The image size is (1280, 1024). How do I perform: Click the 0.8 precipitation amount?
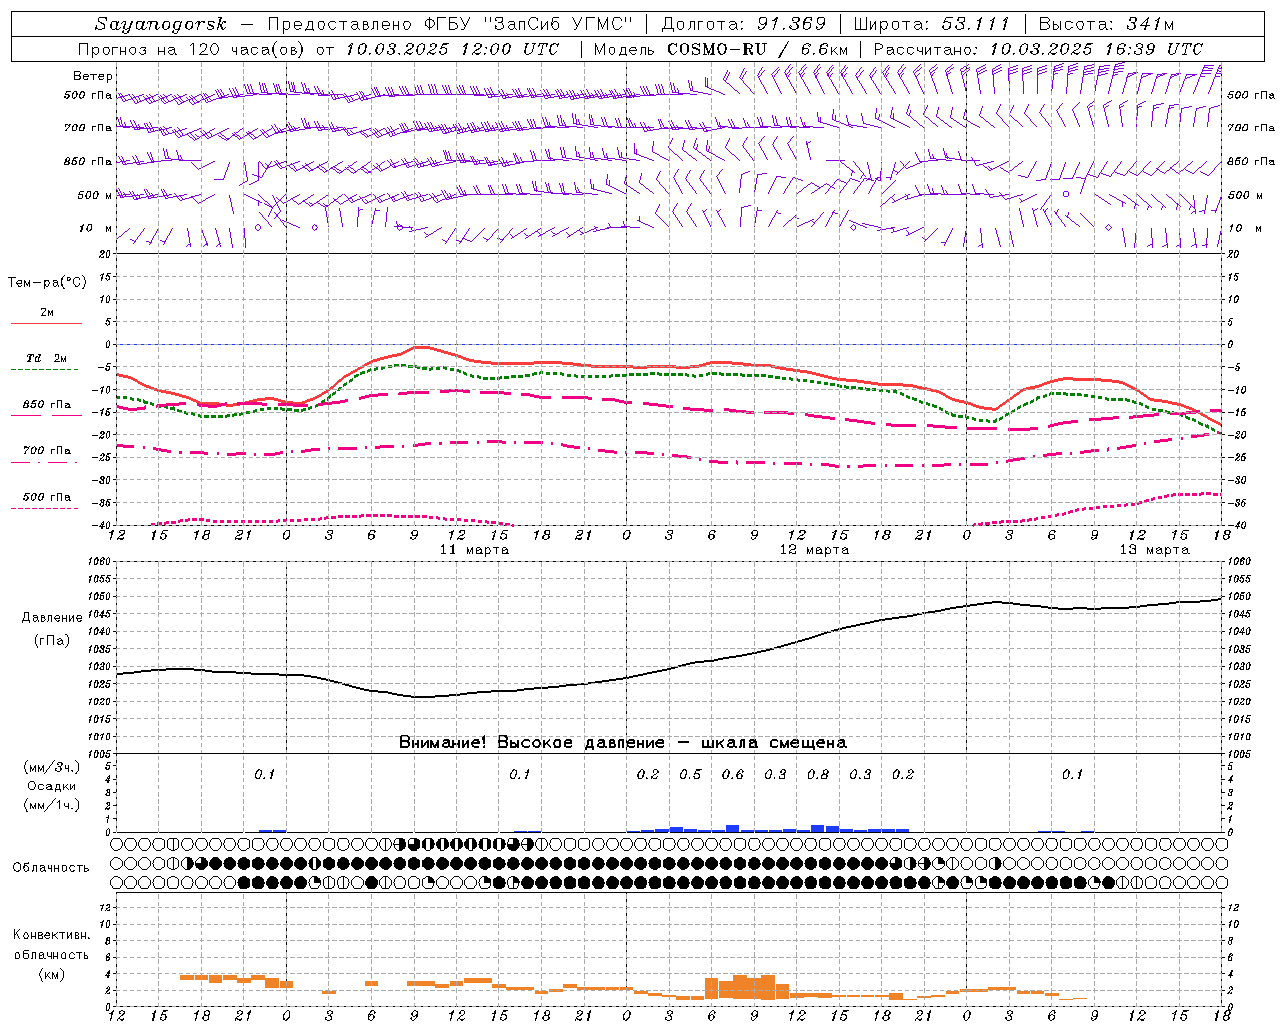coord(818,775)
